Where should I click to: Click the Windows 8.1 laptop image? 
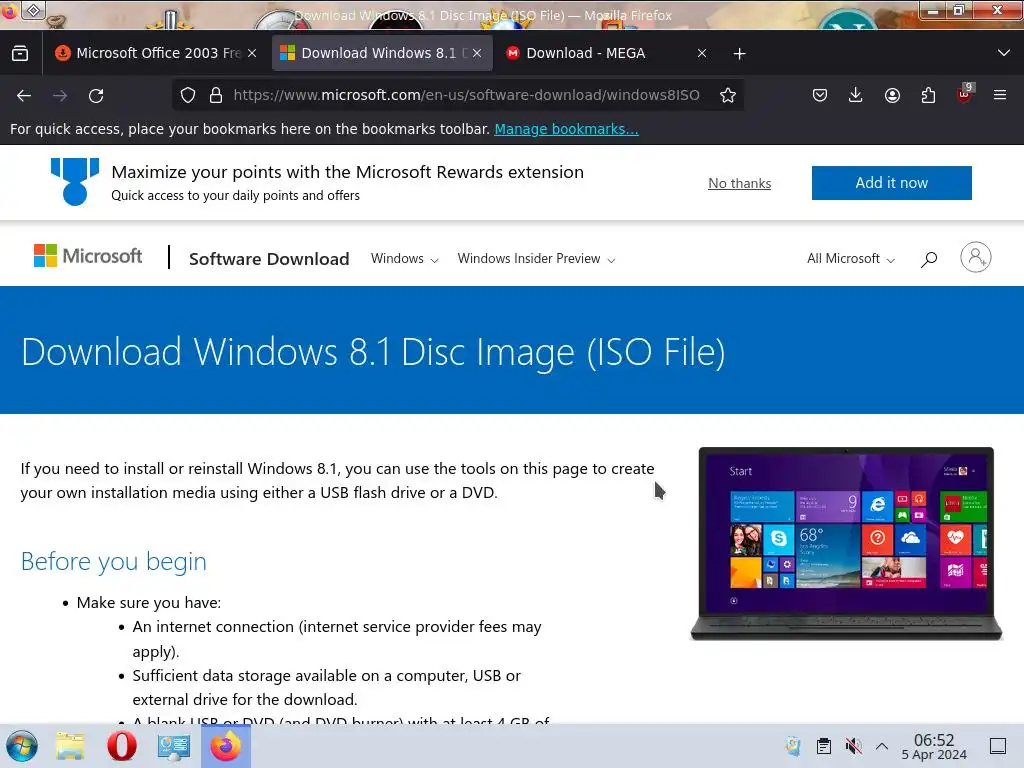coord(846,543)
